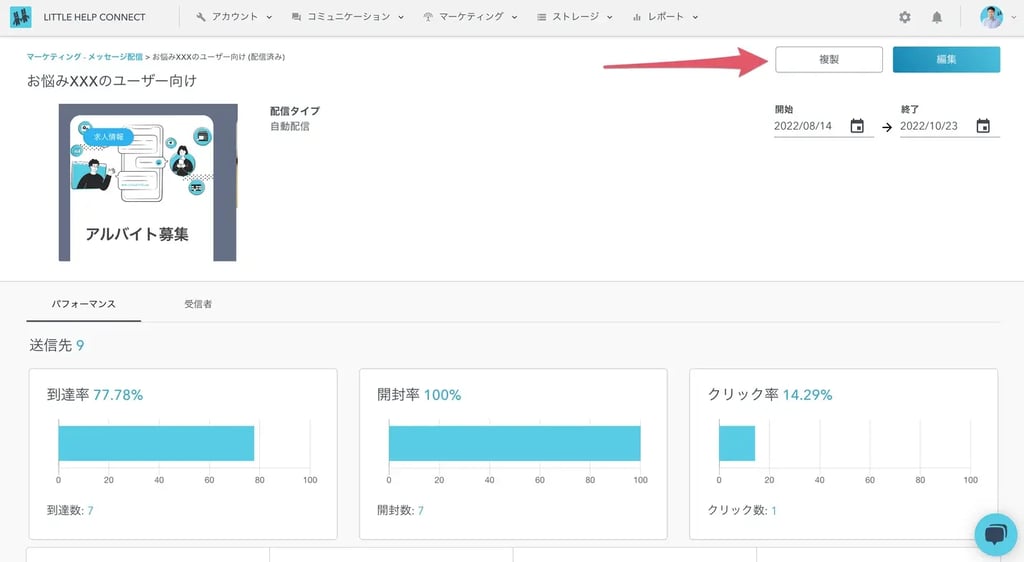This screenshot has height=562, width=1024.
Task: Open the start date calendar icon
Action: click(857, 126)
